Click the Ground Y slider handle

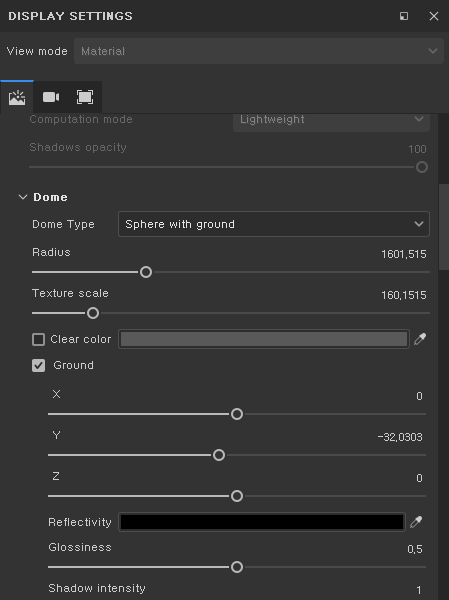pos(219,455)
